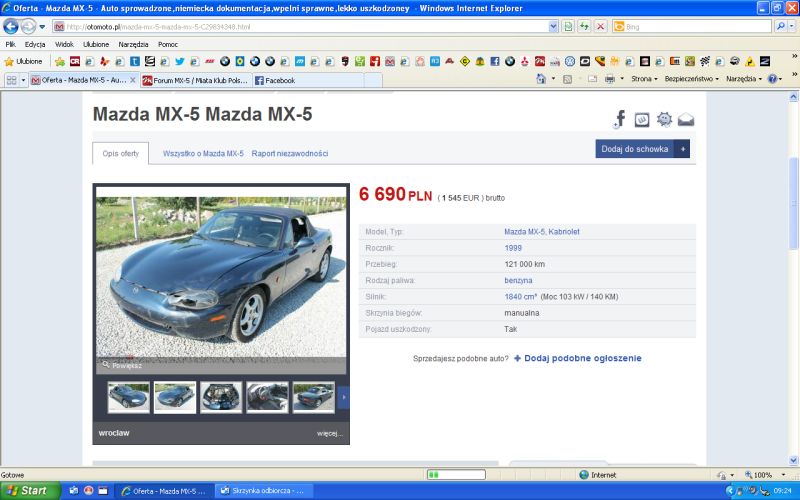Add page to favorites bar star-arrow icon

click(x=60, y=62)
